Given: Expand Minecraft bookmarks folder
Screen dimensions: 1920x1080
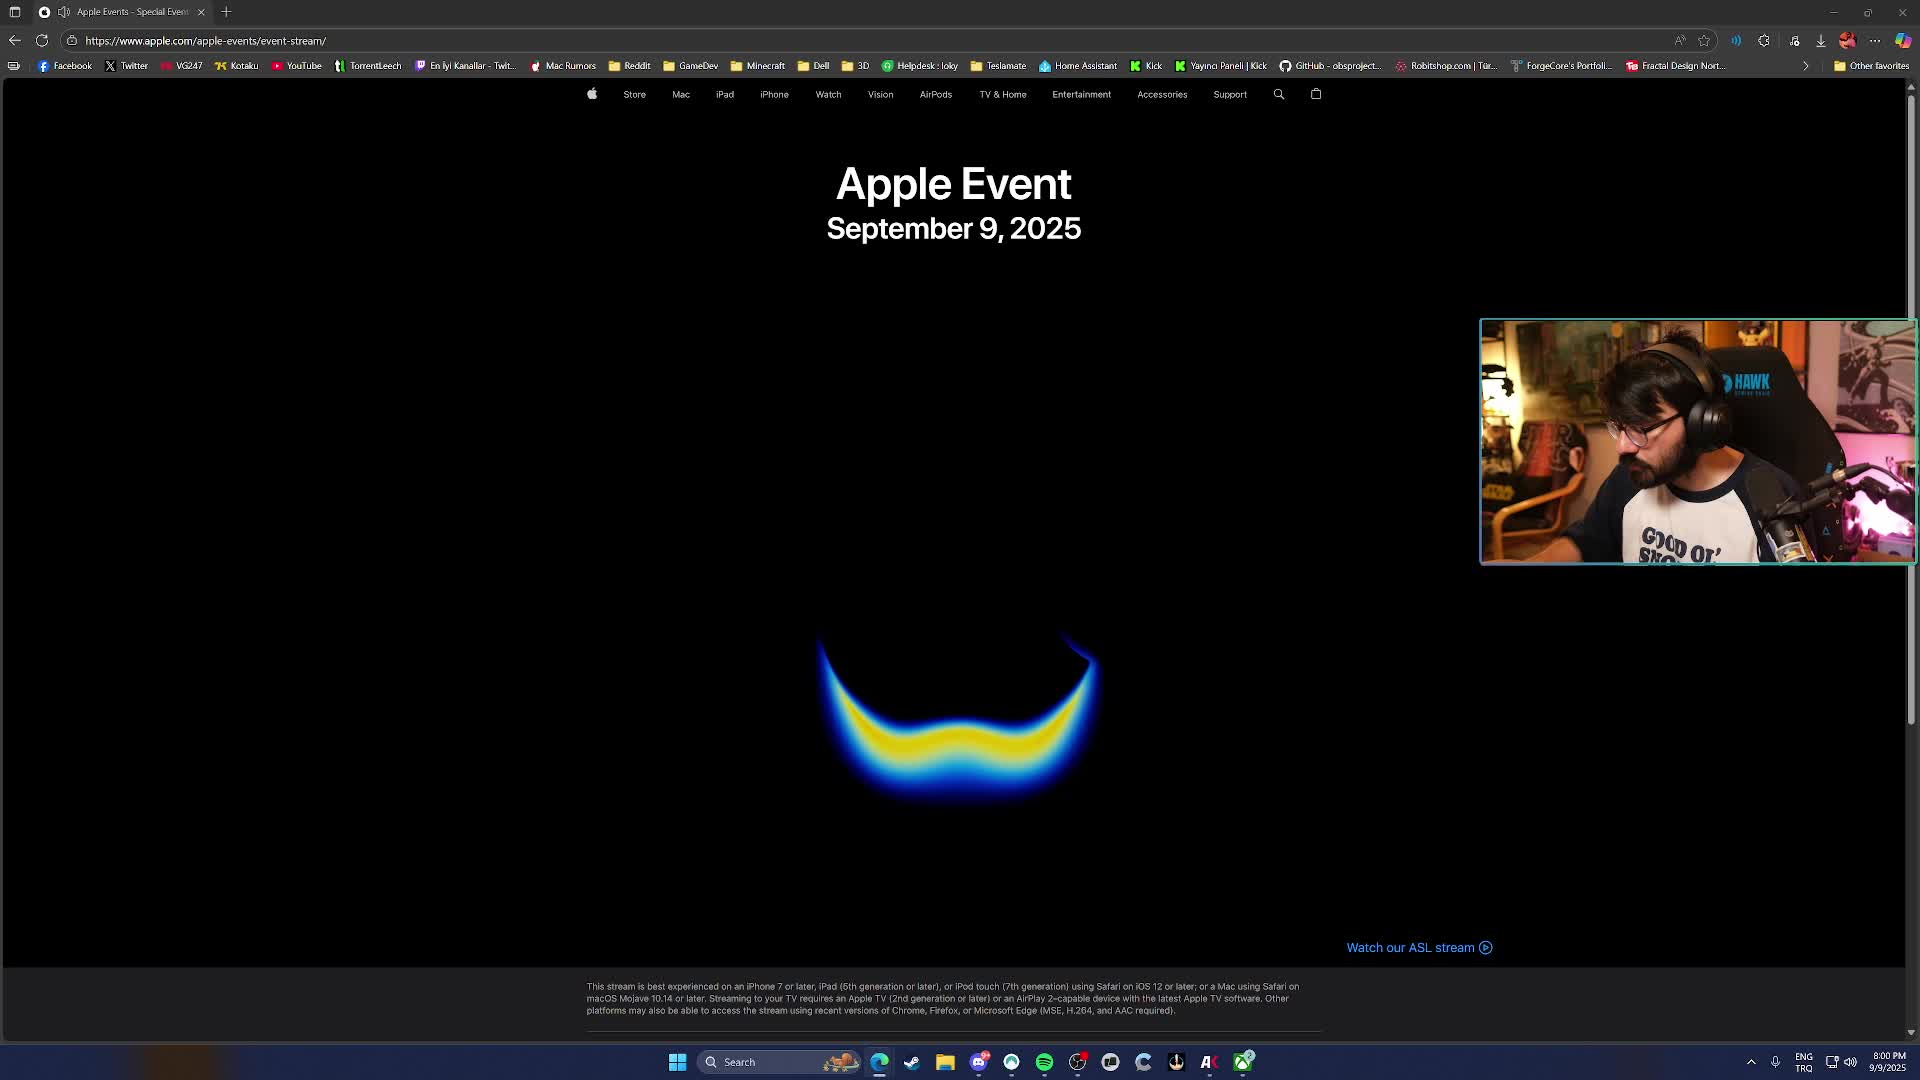Looking at the screenshot, I should [x=757, y=66].
